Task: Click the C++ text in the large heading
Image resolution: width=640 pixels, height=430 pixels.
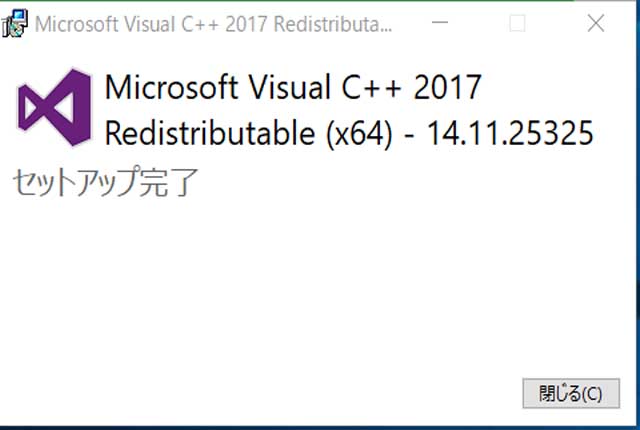Action: click(371, 87)
